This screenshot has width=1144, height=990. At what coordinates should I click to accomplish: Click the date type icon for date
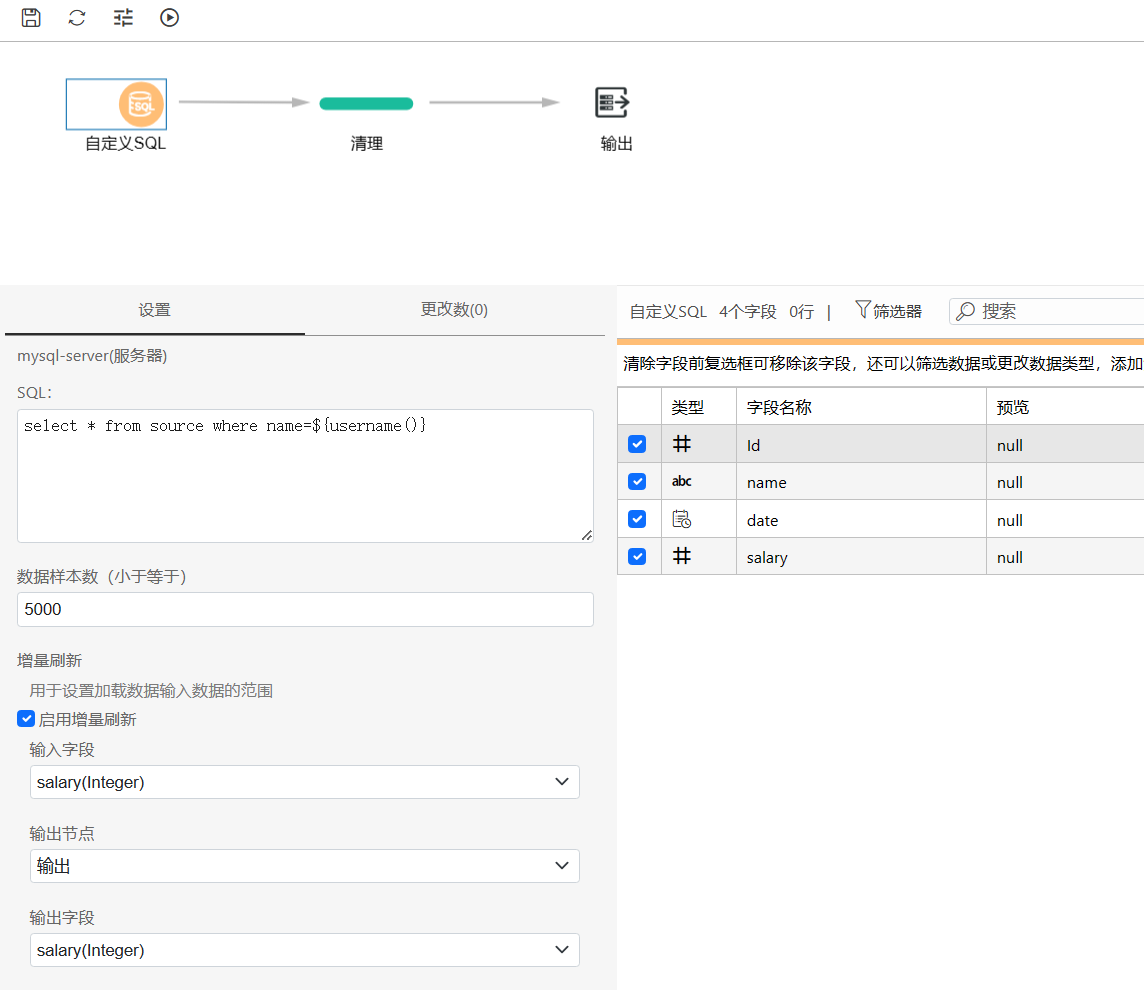[681, 519]
